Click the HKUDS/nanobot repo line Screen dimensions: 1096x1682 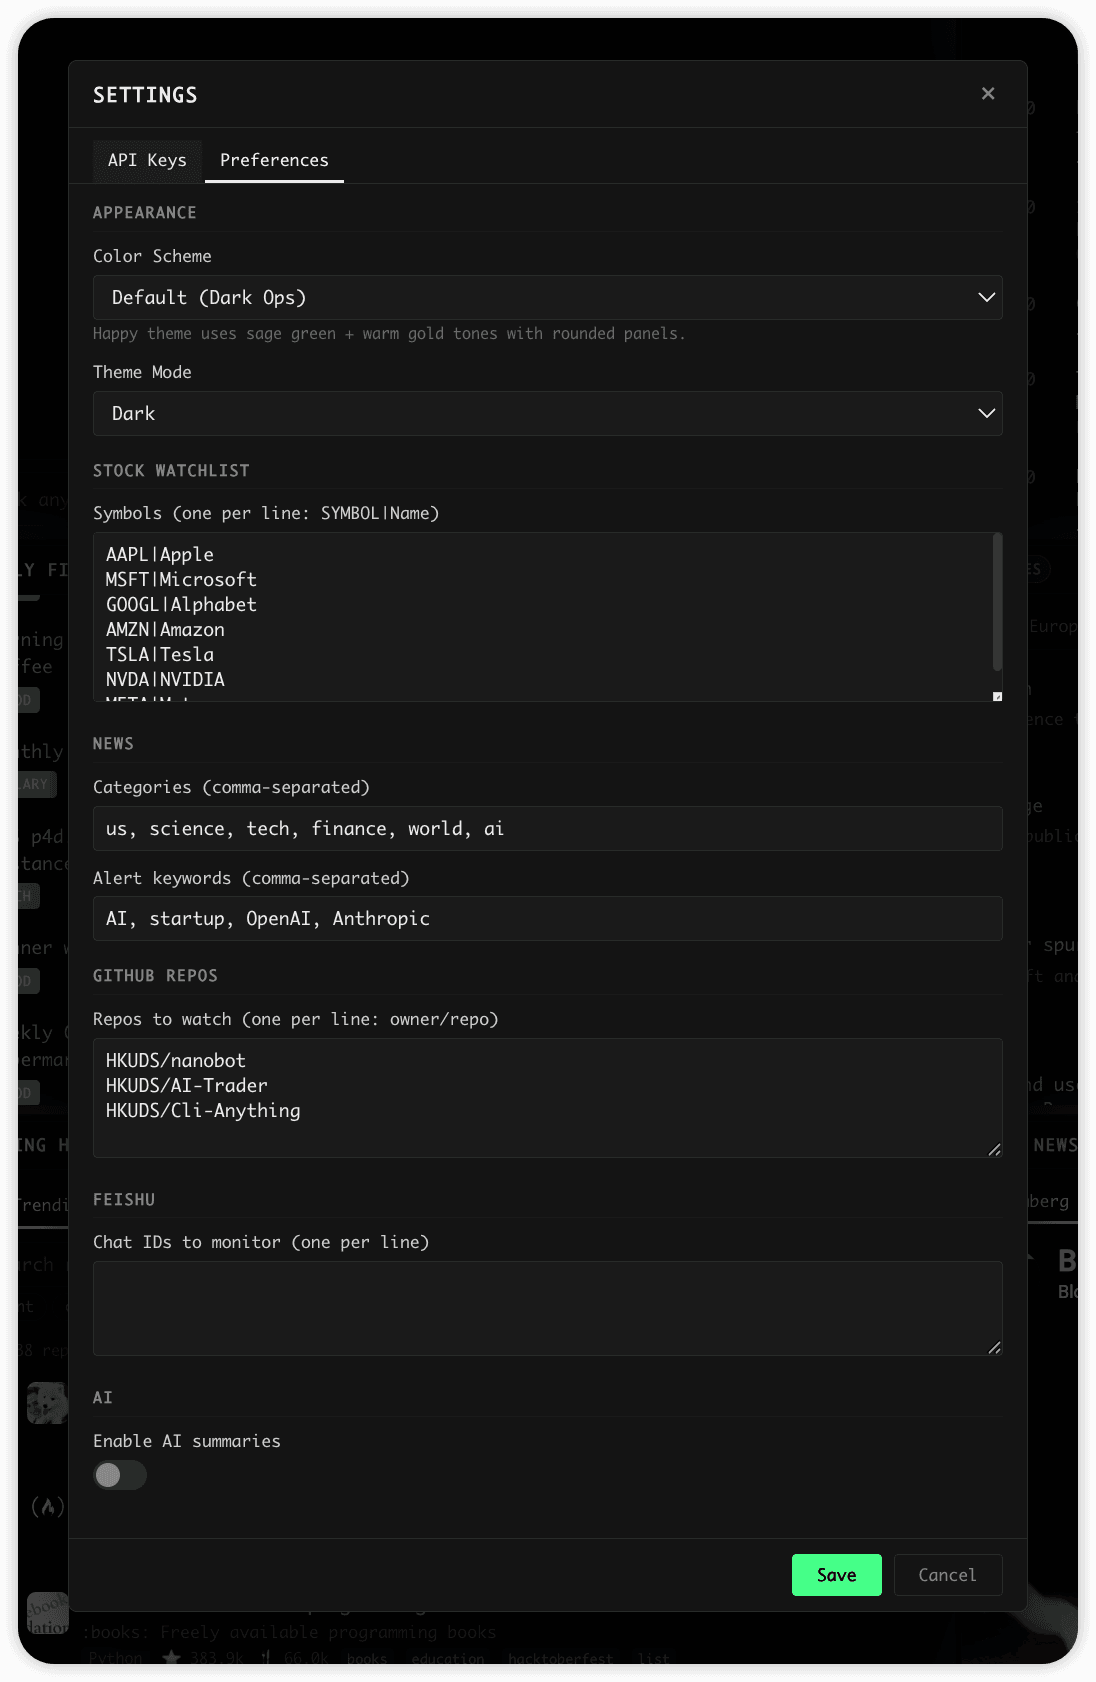pyautogui.click(x=176, y=1060)
